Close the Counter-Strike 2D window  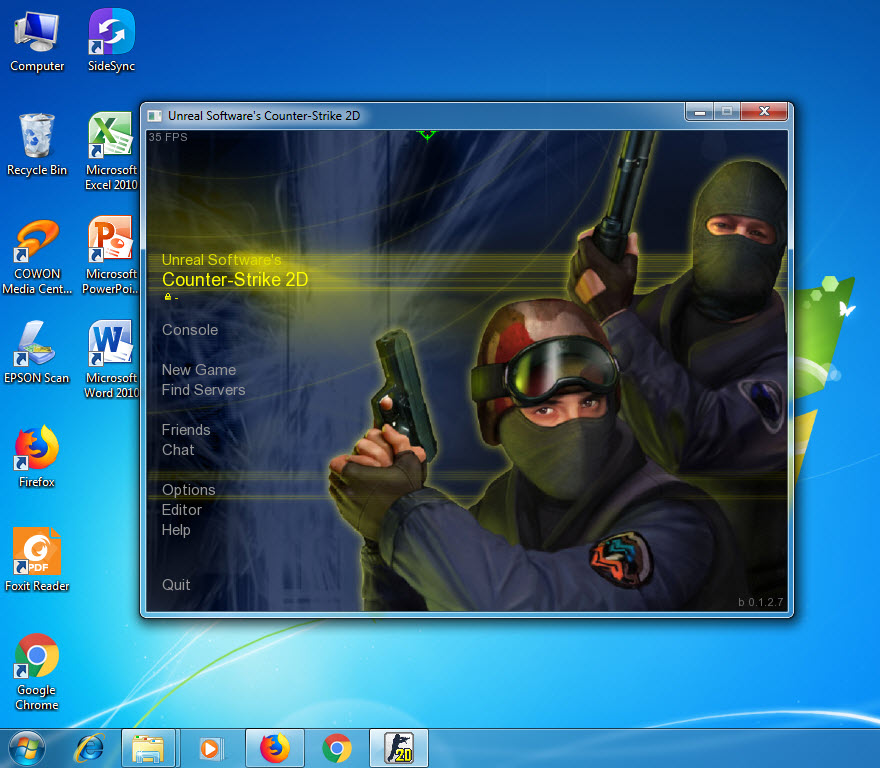pos(764,112)
